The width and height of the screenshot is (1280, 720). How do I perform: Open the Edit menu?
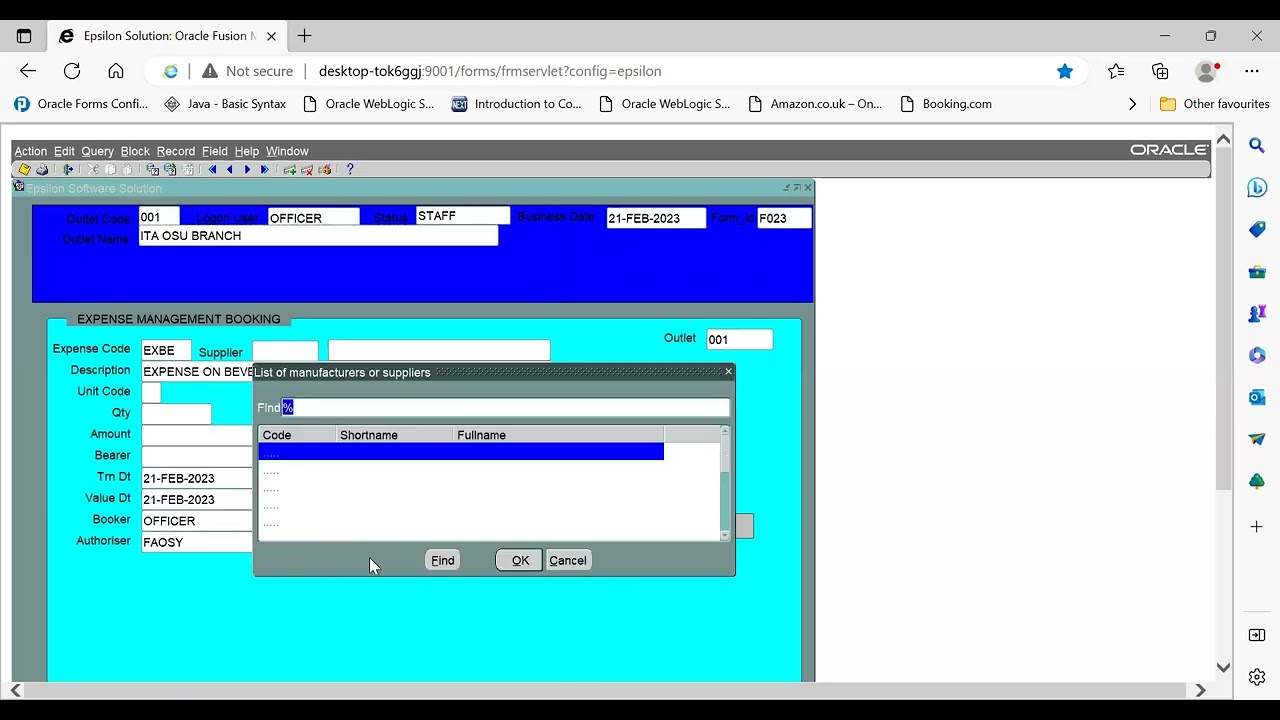coord(64,151)
